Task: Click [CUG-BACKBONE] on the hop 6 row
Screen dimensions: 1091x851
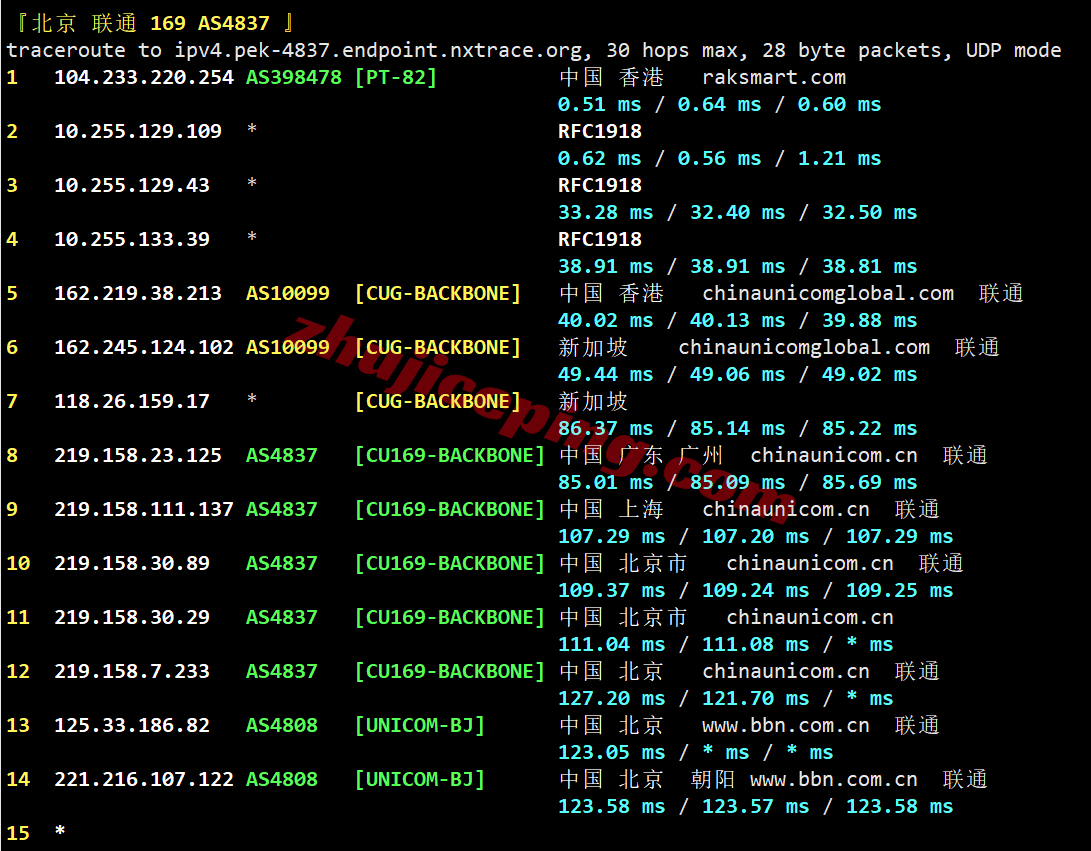Action: (438, 347)
